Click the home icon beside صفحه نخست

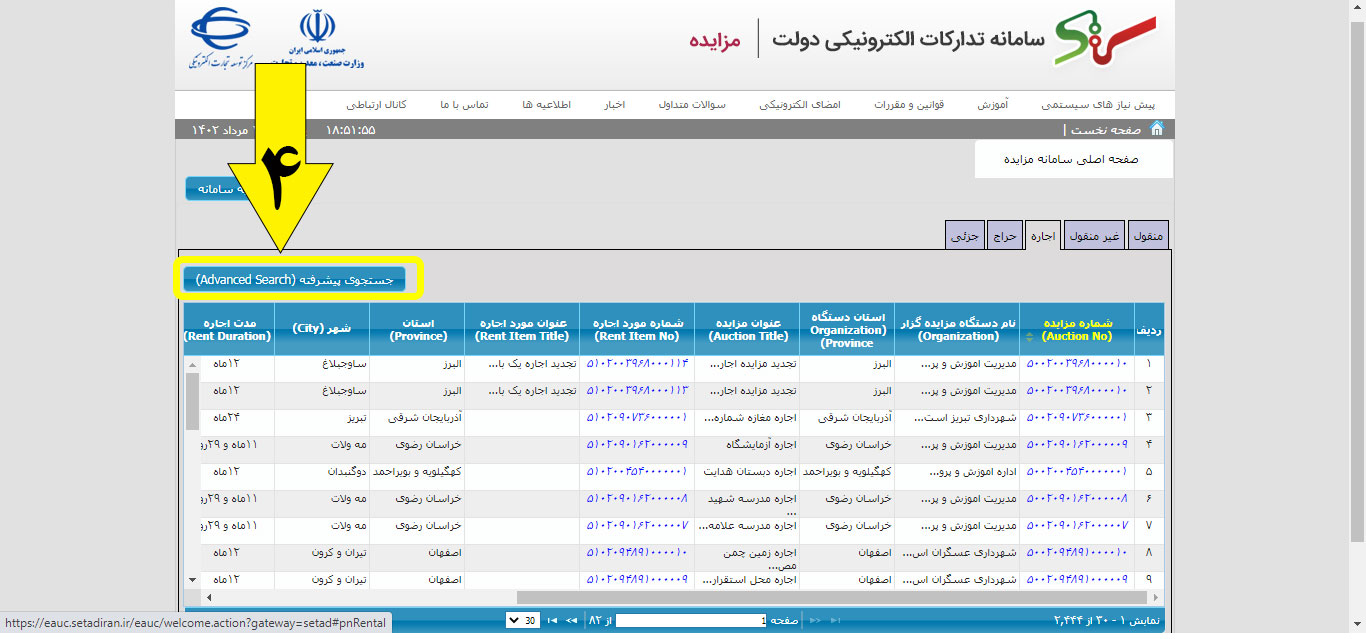click(1157, 129)
